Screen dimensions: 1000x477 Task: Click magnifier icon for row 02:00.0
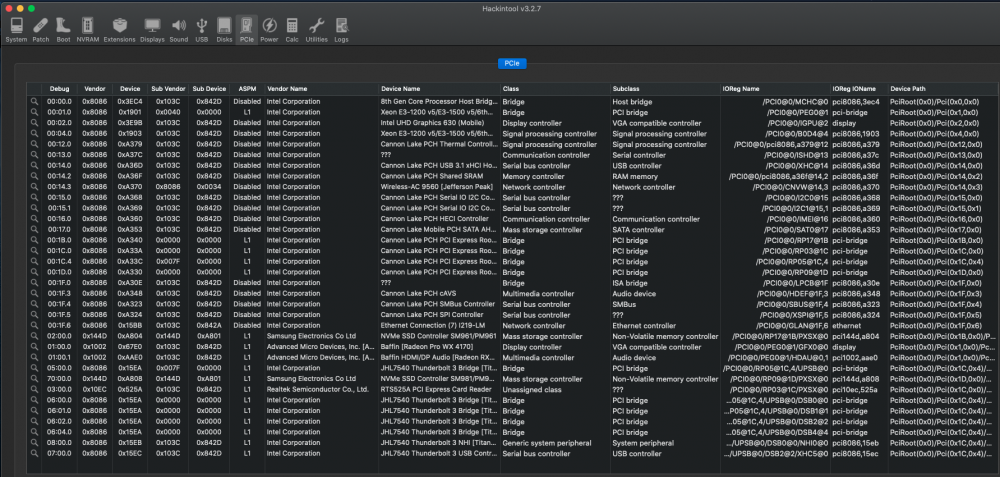click(x=34, y=336)
